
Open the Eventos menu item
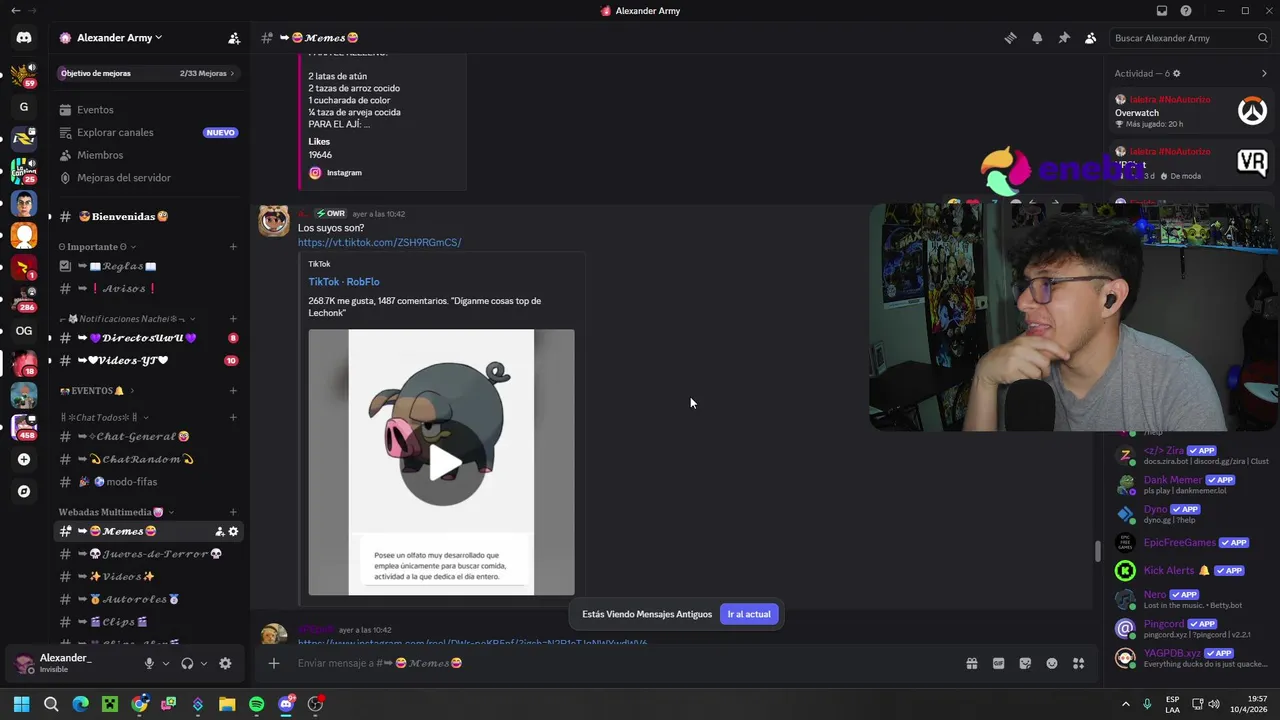[149, 110]
